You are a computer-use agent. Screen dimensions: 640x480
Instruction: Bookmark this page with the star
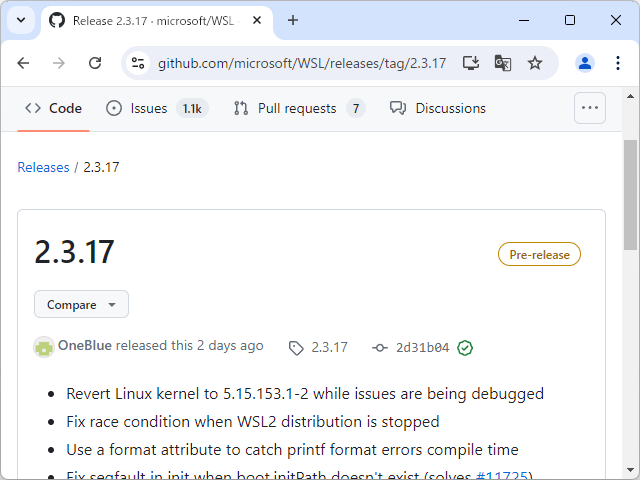pyautogui.click(x=535, y=63)
